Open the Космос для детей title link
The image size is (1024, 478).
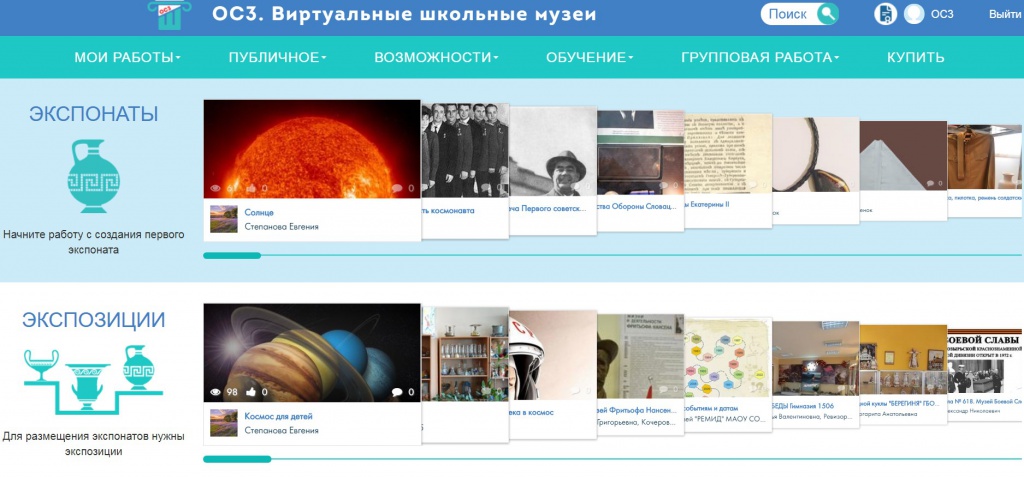(278, 416)
